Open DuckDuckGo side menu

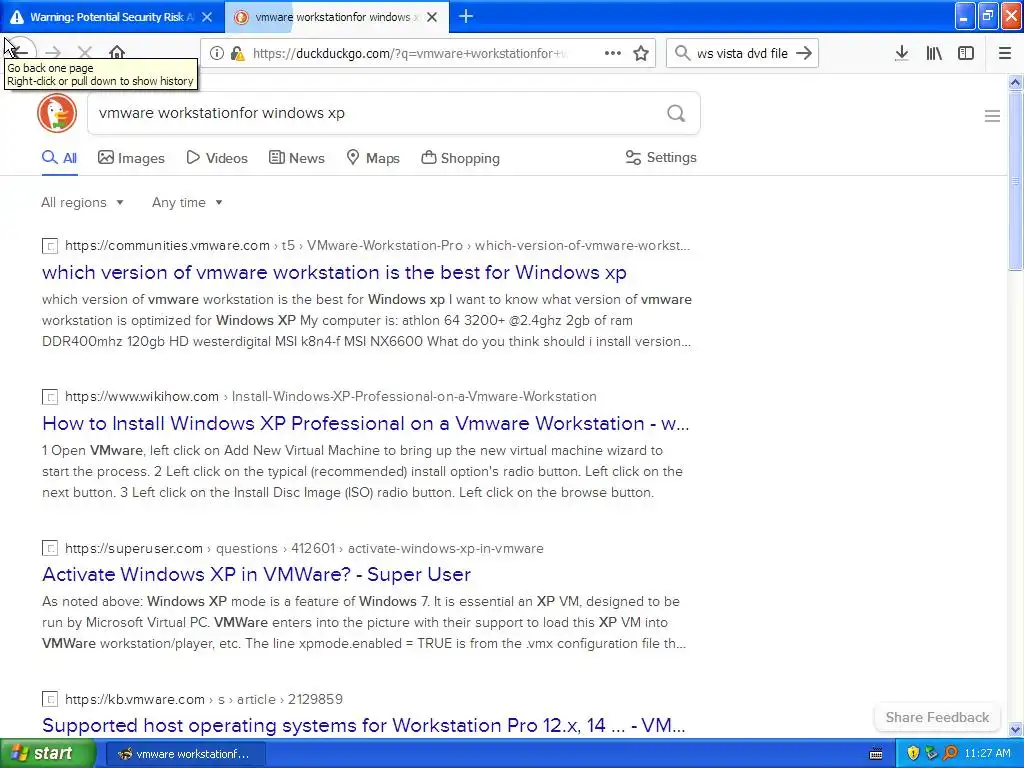992,116
